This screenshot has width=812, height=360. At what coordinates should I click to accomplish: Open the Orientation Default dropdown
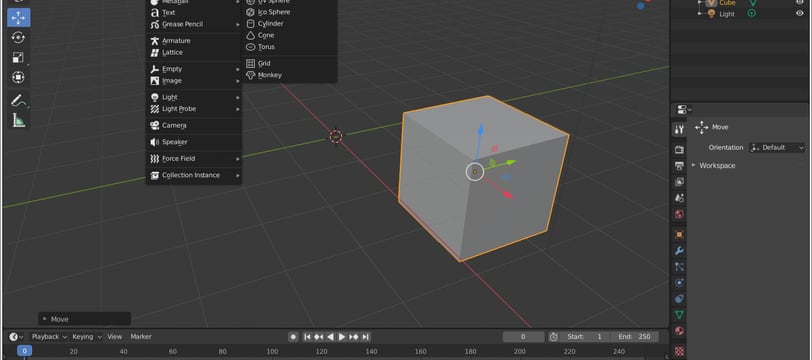click(777, 148)
